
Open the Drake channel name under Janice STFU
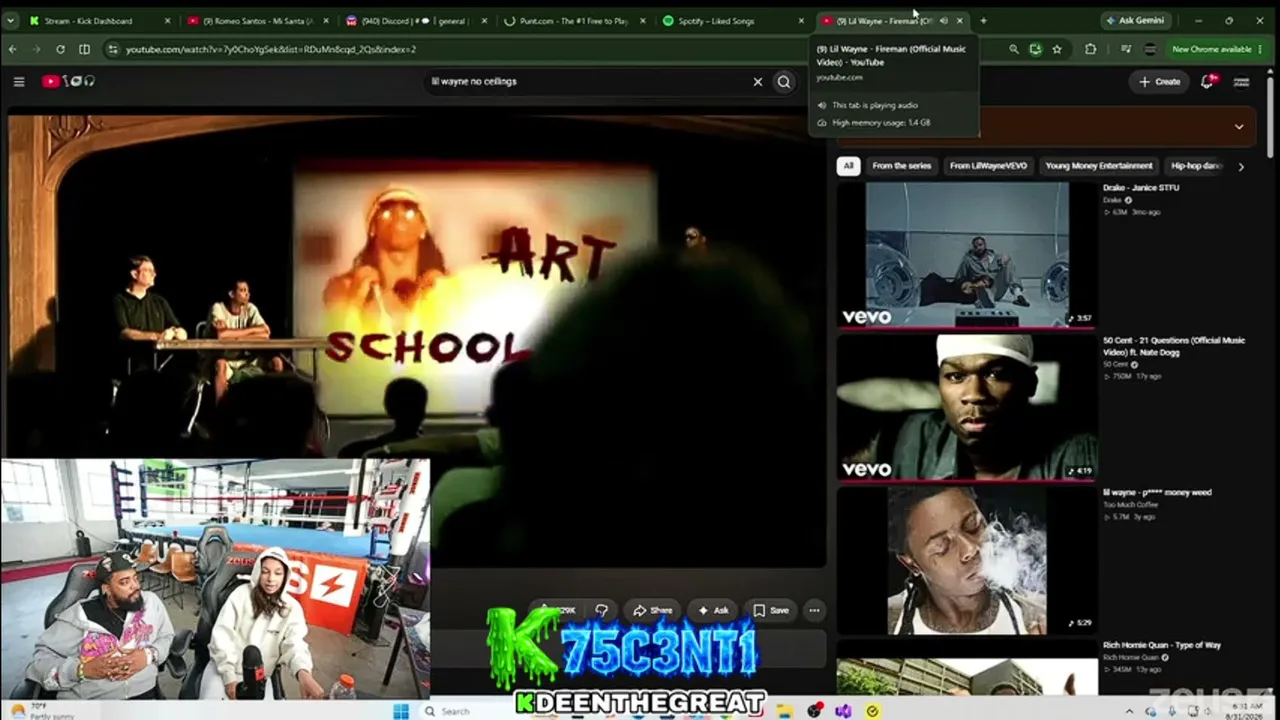pos(1113,200)
